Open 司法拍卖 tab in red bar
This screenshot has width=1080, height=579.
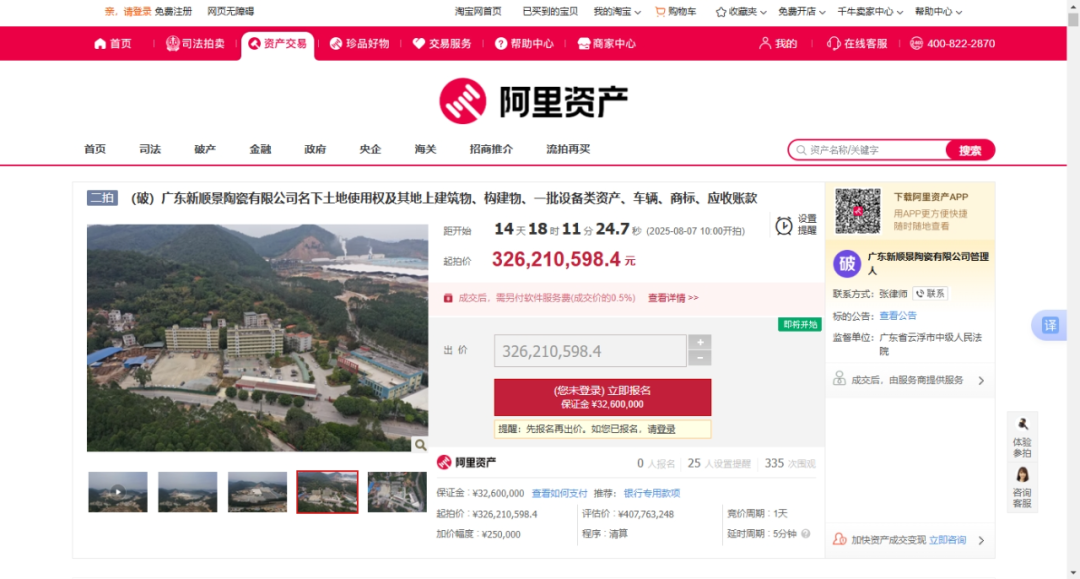(196, 43)
